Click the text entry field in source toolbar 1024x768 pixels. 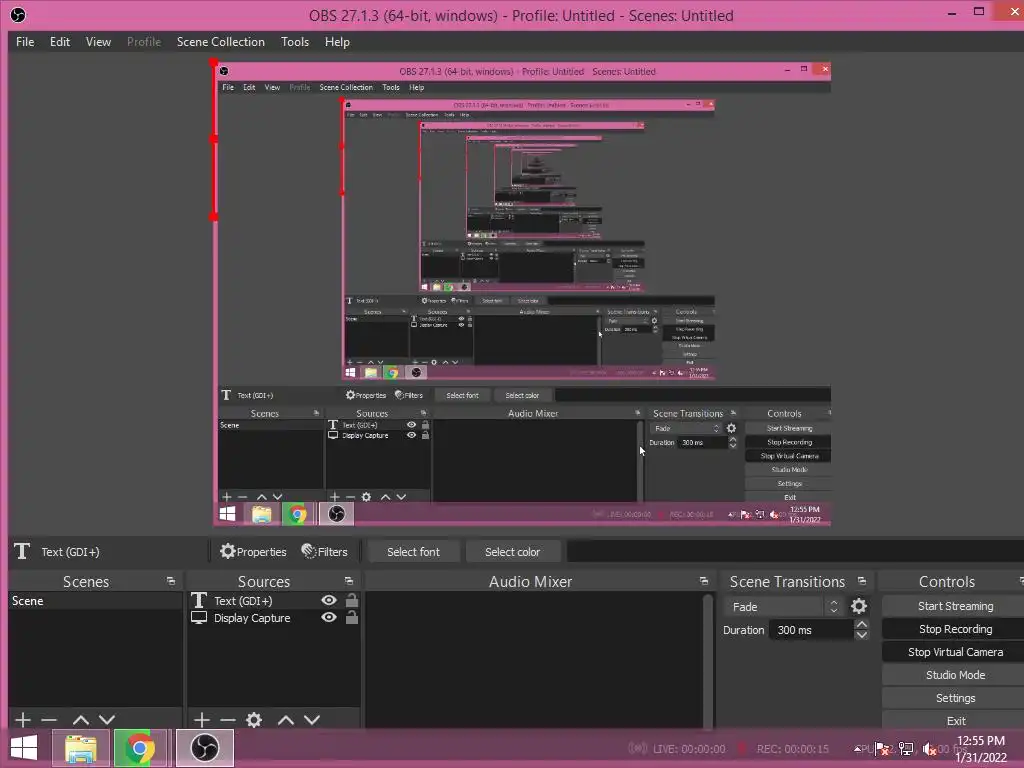coord(795,552)
